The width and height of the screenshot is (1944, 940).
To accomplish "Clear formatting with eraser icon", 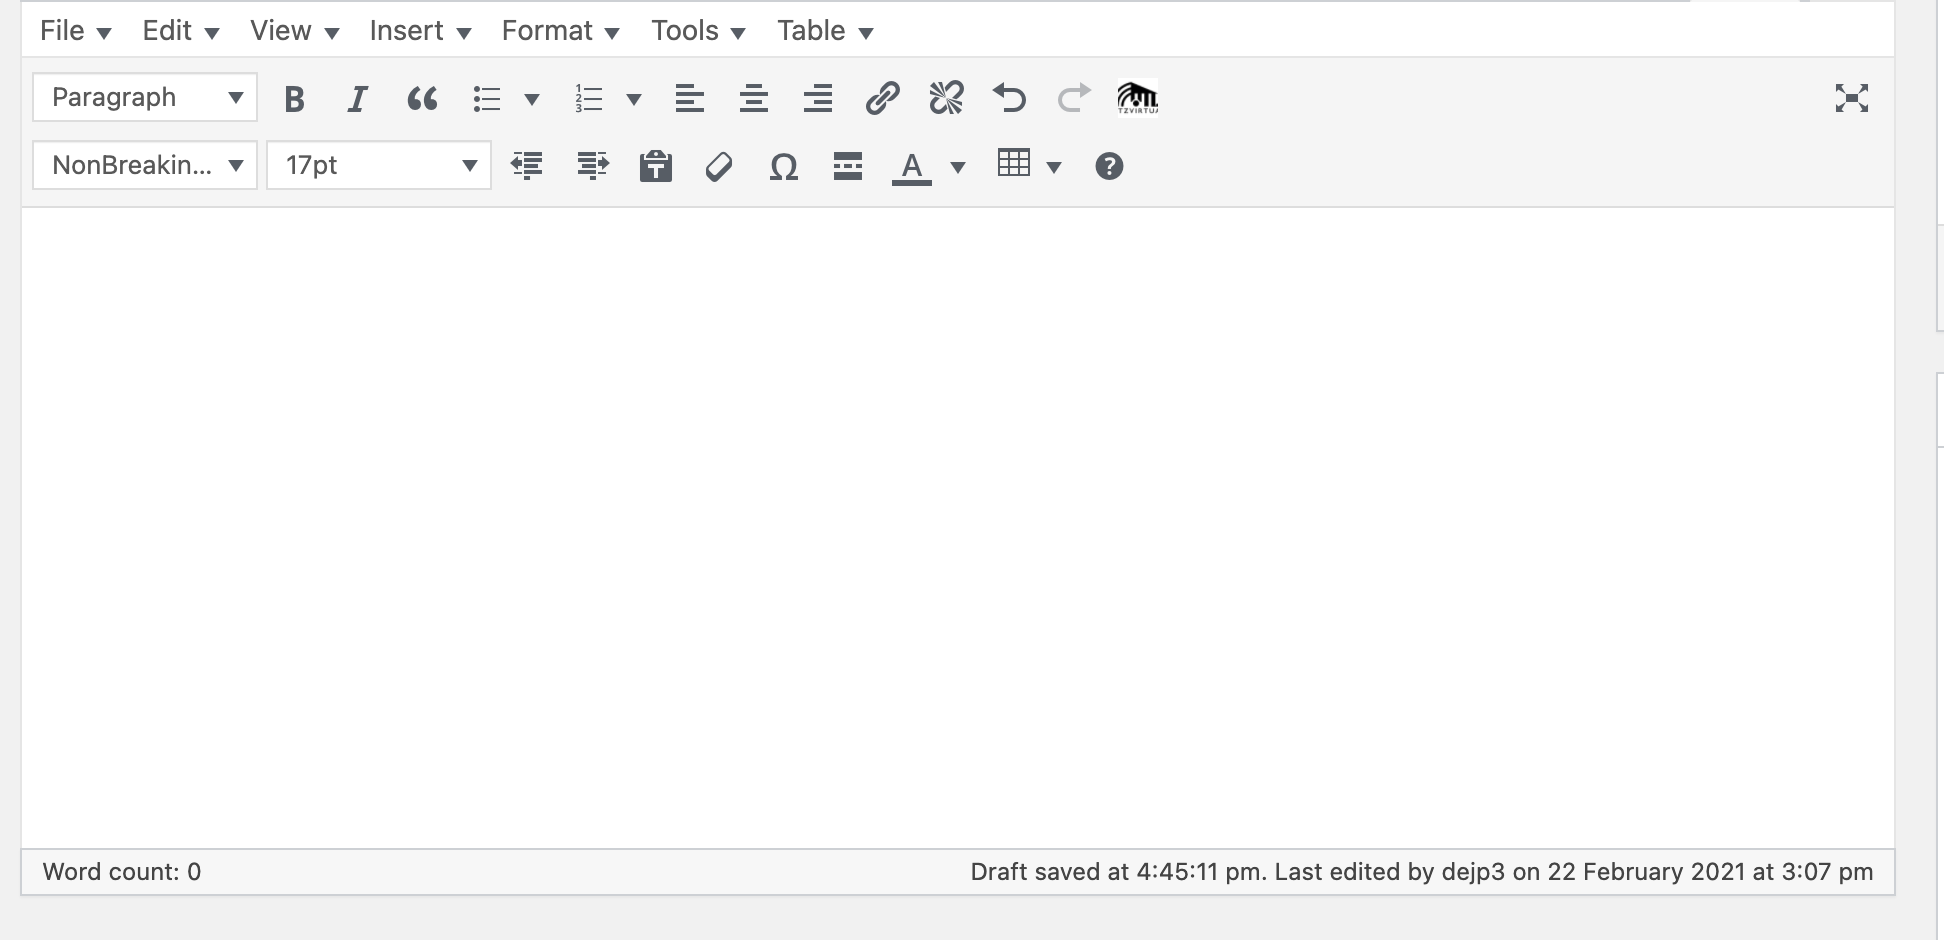I will [719, 166].
